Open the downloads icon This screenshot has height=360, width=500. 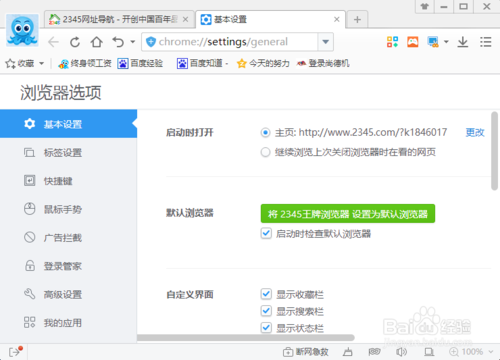pyautogui.click(x=463, y=42)
